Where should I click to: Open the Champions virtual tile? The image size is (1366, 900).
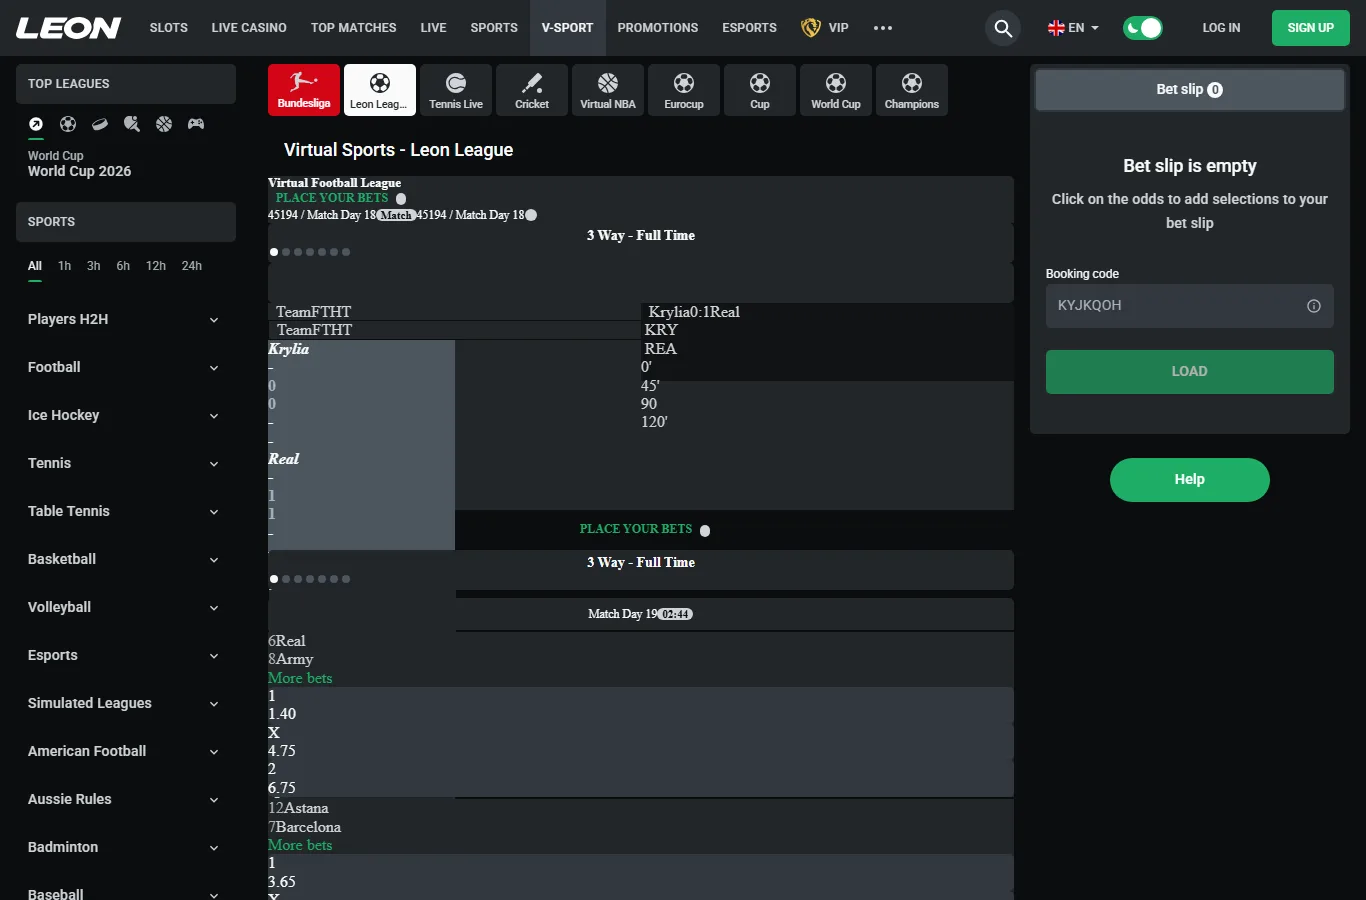(912, 90)
